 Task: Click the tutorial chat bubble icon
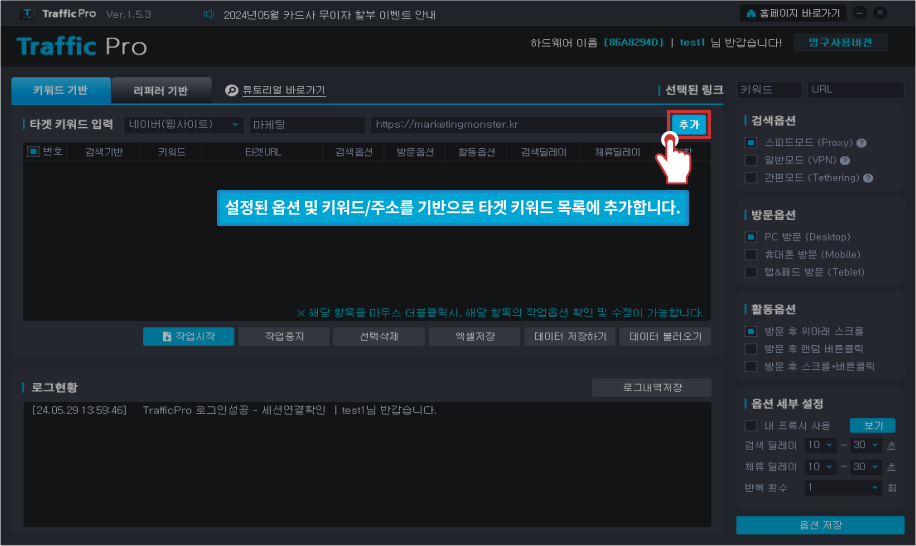coord(231,90)
